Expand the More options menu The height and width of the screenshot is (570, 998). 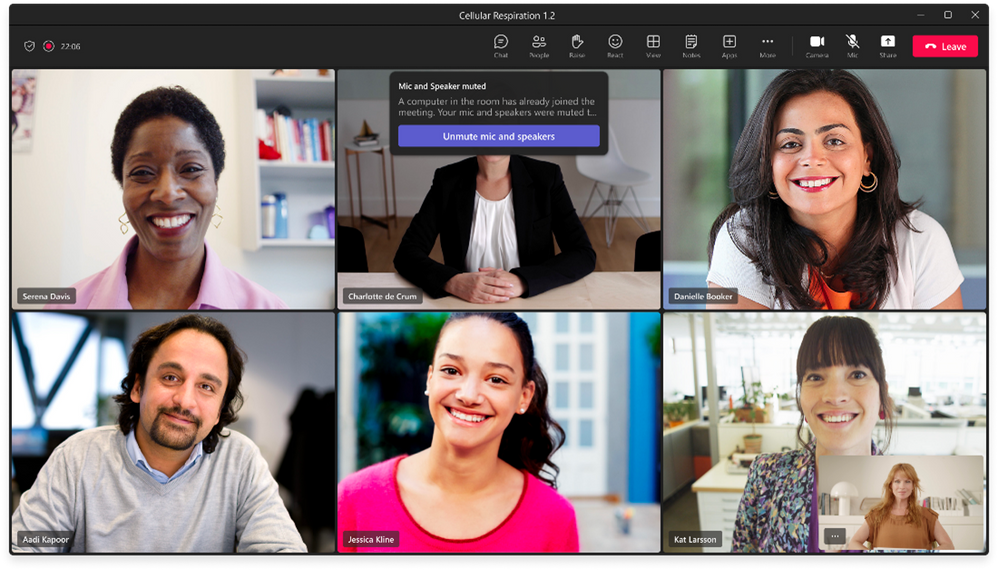[768, 46]
